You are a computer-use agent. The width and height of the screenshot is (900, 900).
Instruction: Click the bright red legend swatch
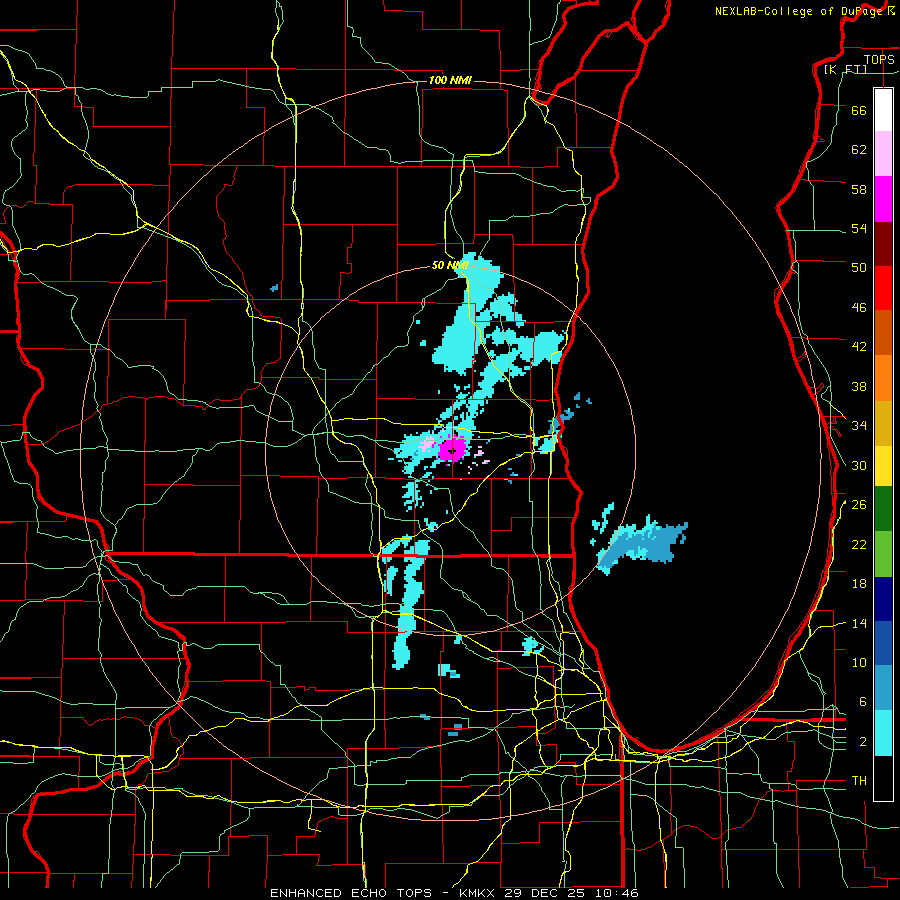883,288
